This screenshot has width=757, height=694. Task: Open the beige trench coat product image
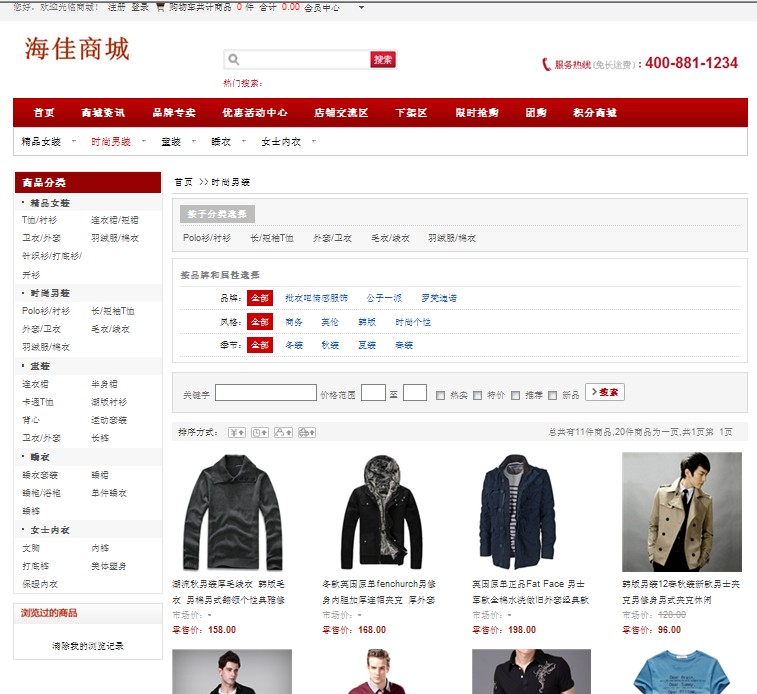coord(682,512)
